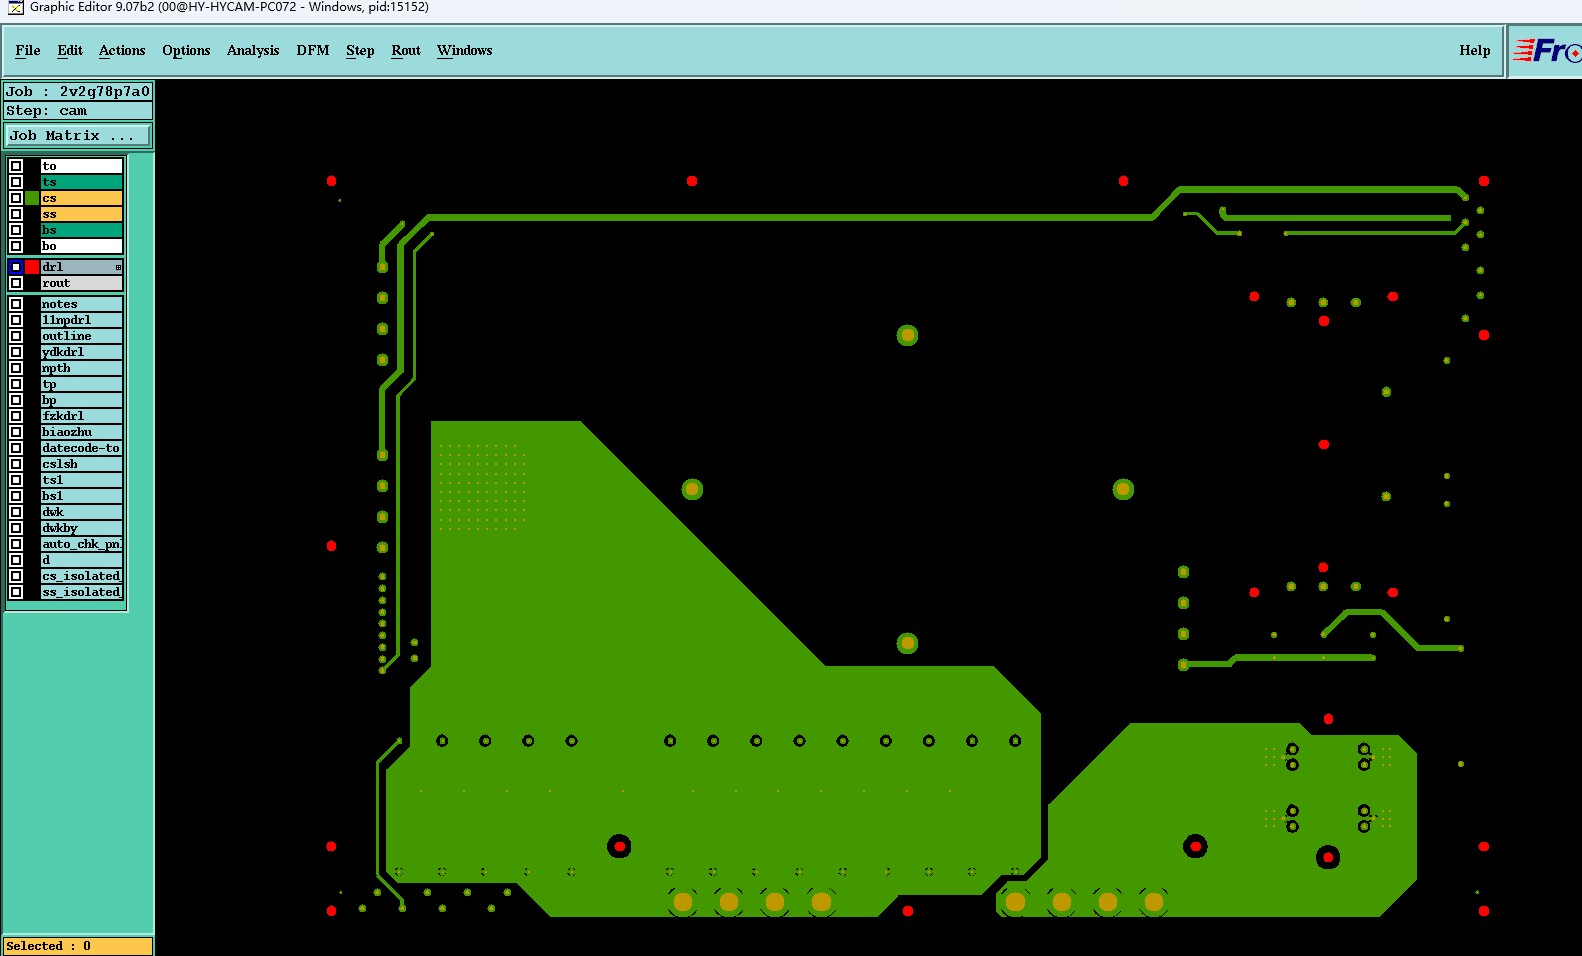Open the Actions menu
Viewport: 1582px width, 956px height.
(x=122, y=51)
